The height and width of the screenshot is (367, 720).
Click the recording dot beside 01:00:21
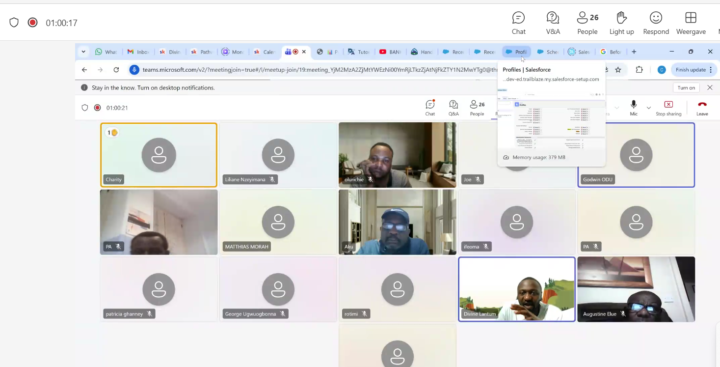(x=97, y=107)
